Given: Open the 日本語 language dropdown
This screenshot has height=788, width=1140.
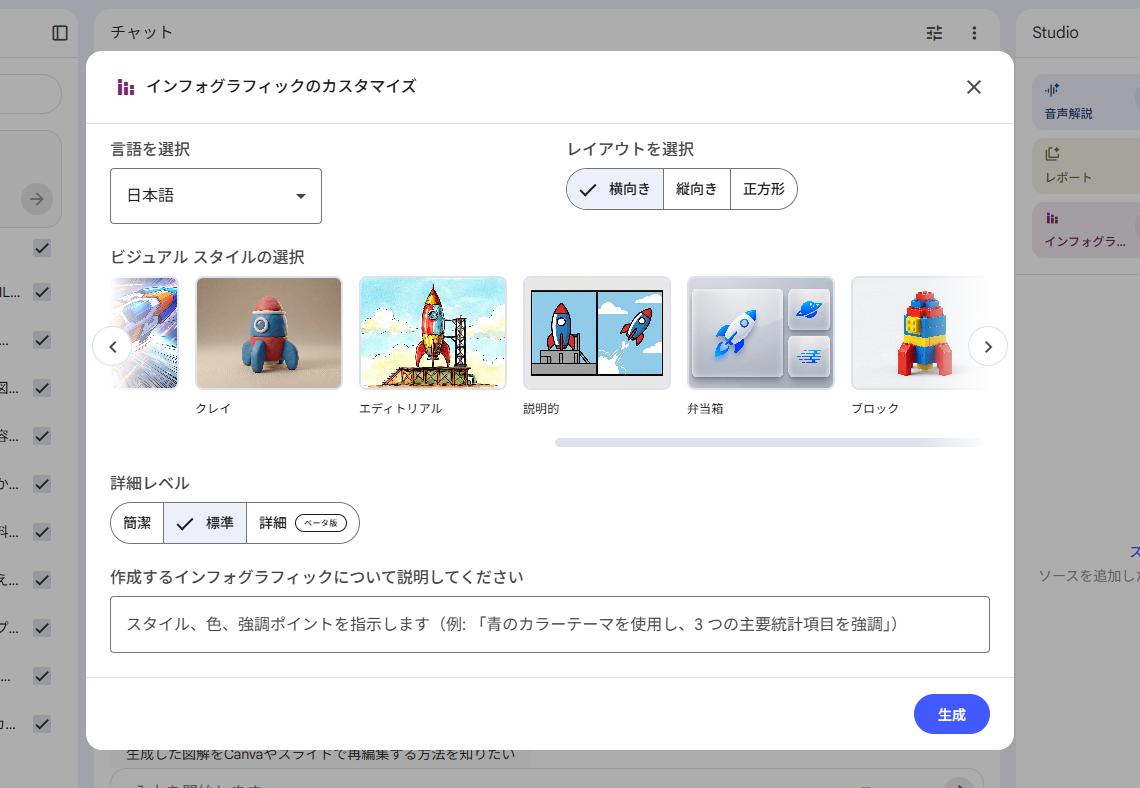Looking at the screenshot, I should click(215, 196).
